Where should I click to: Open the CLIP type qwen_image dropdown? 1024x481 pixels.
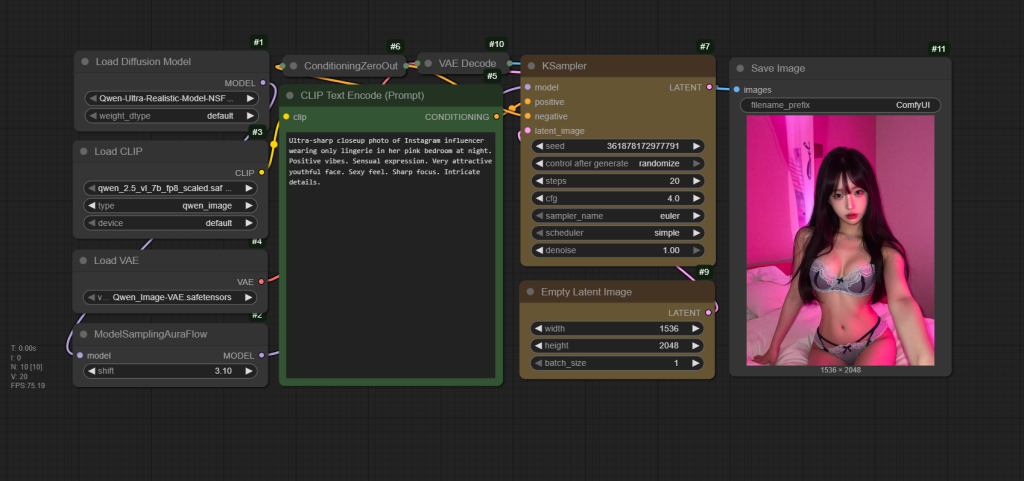click(169, 205)
